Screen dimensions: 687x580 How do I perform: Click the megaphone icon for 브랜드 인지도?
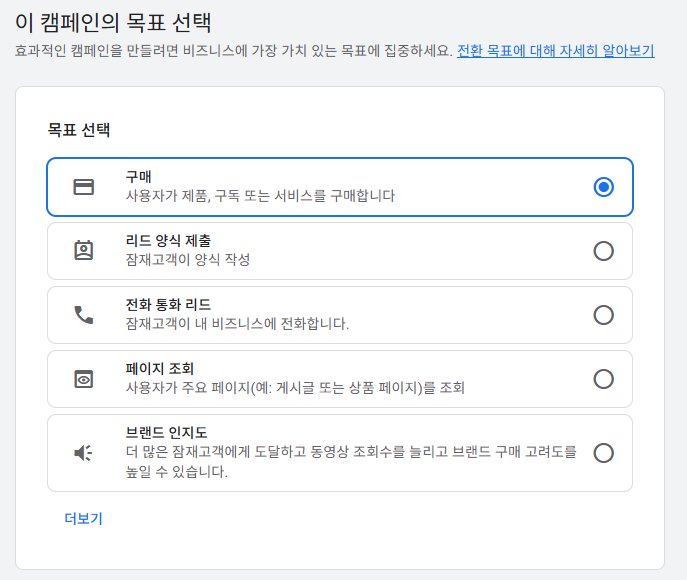tap(83, 453)
